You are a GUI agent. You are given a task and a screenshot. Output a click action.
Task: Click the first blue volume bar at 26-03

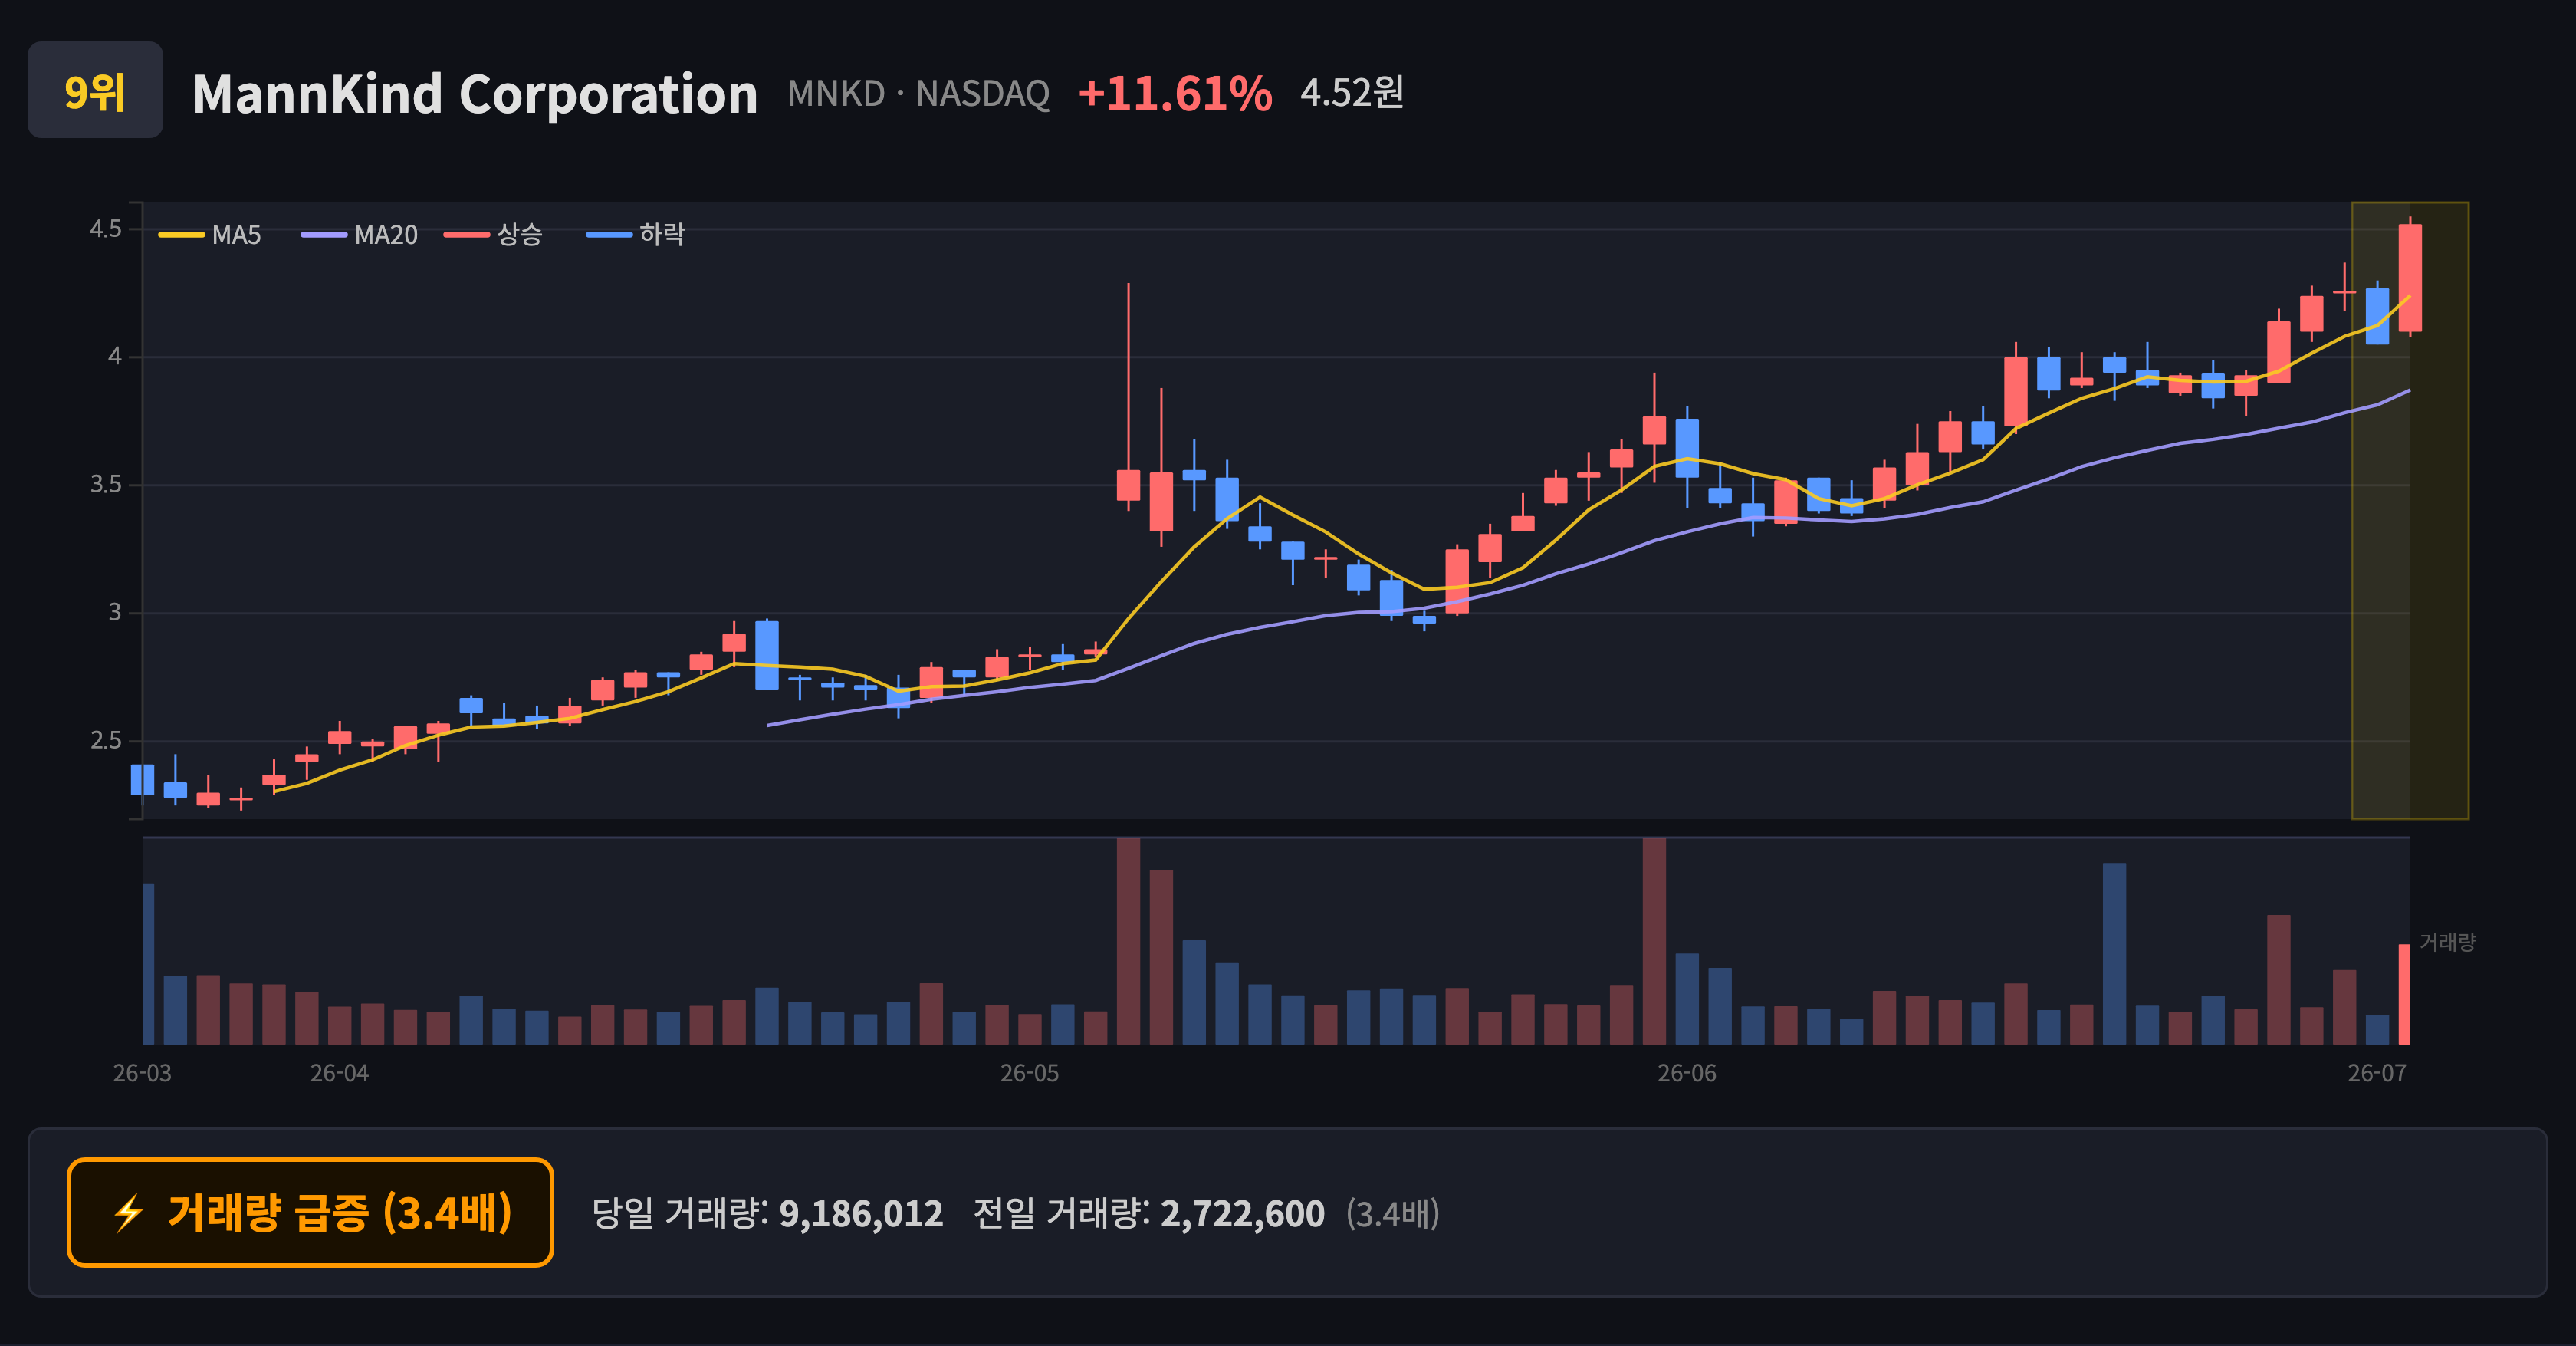point(148,964)
